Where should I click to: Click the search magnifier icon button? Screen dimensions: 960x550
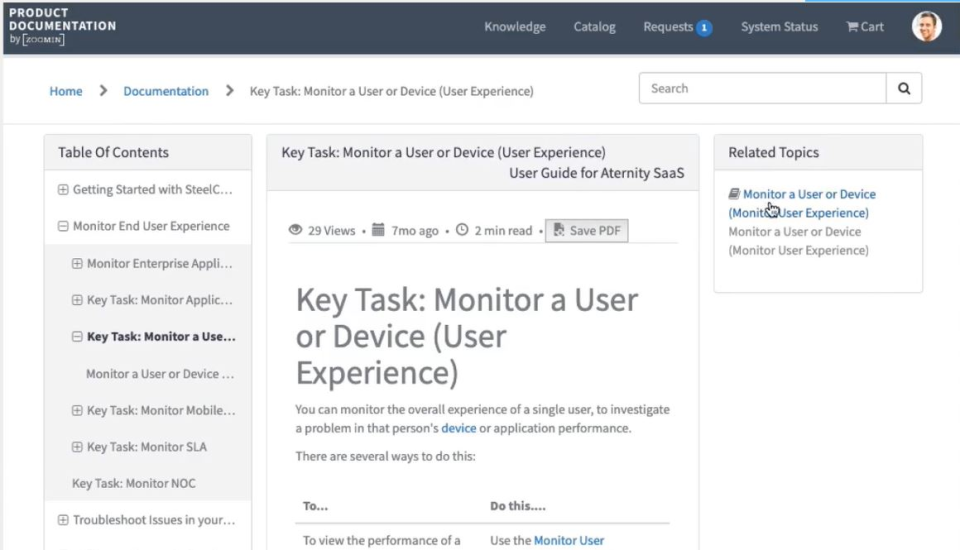pyautogui.click(x=904, y=88)
